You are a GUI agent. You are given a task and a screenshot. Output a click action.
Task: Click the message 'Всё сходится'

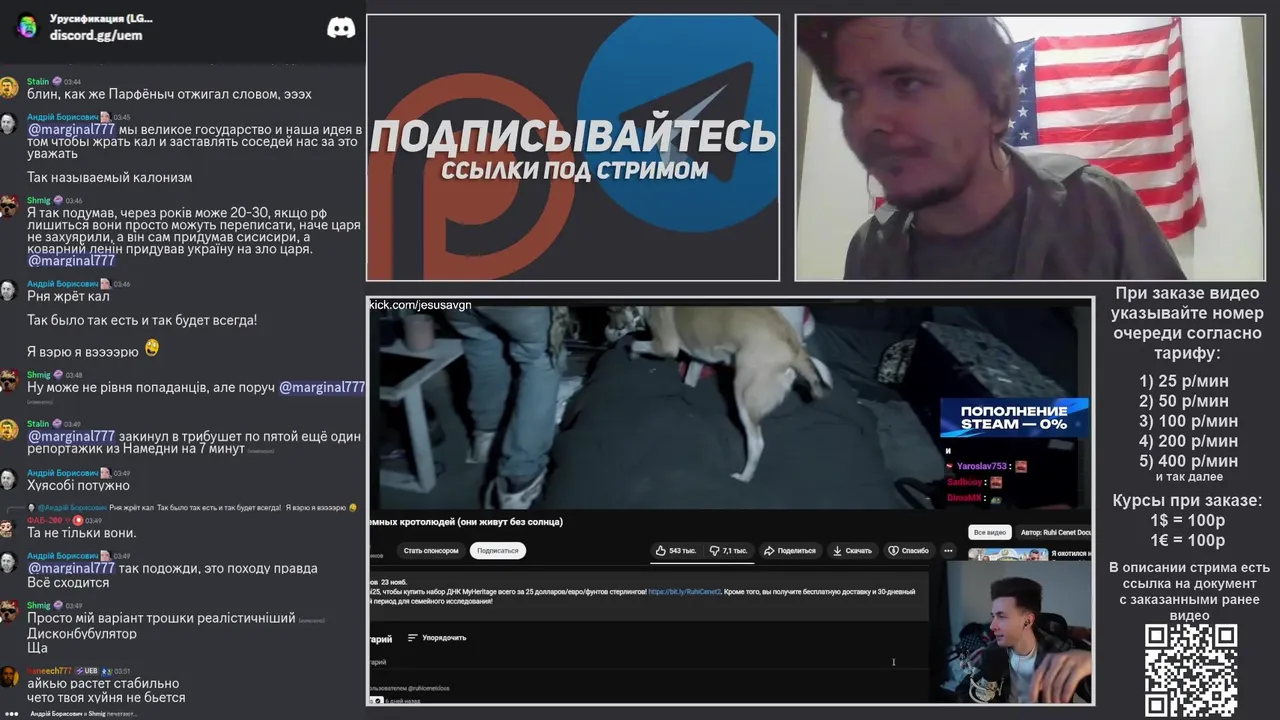[68, 582]
